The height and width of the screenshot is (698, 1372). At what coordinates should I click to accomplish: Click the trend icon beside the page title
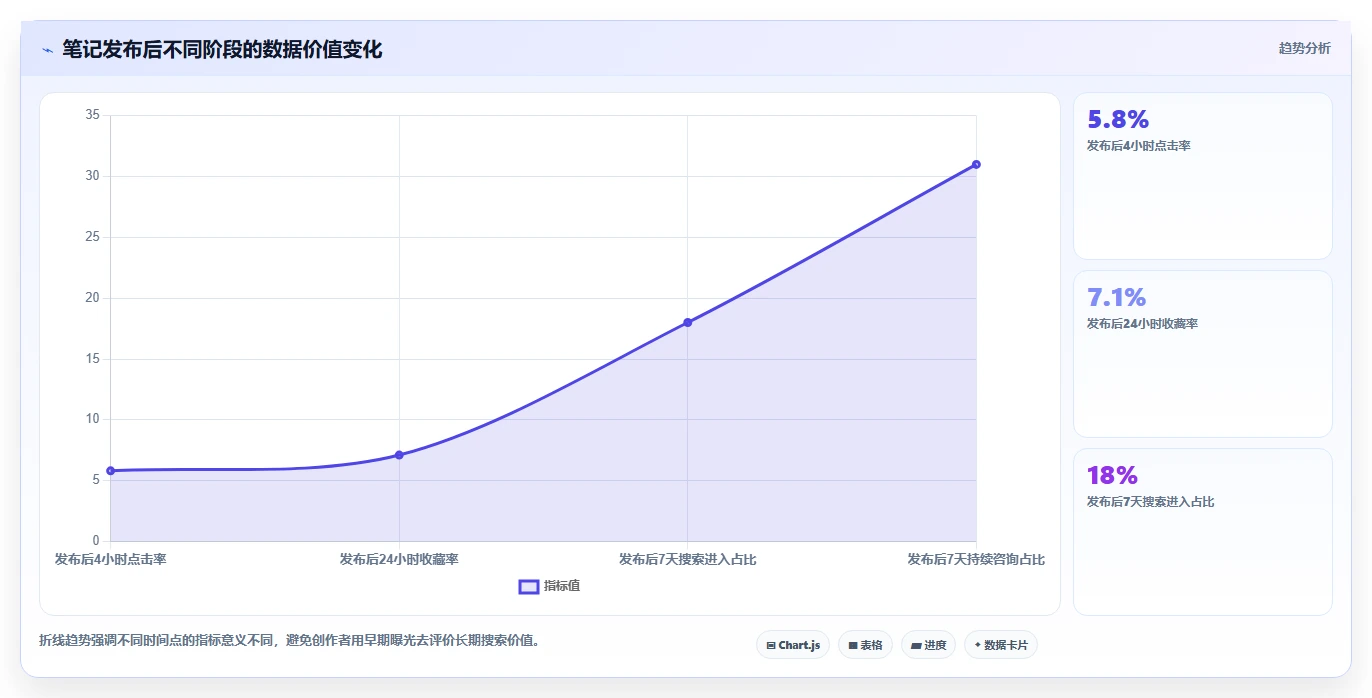47,50
